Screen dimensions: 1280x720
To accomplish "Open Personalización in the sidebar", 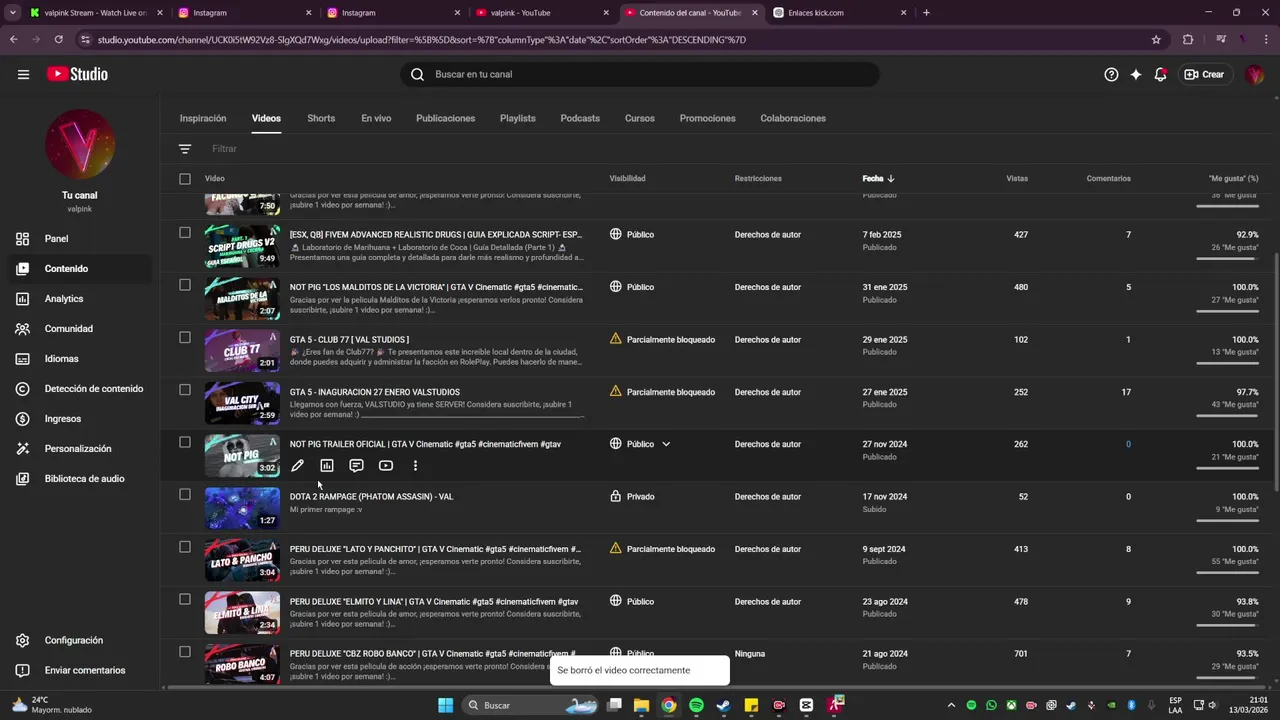I will (x=80, y=449).
